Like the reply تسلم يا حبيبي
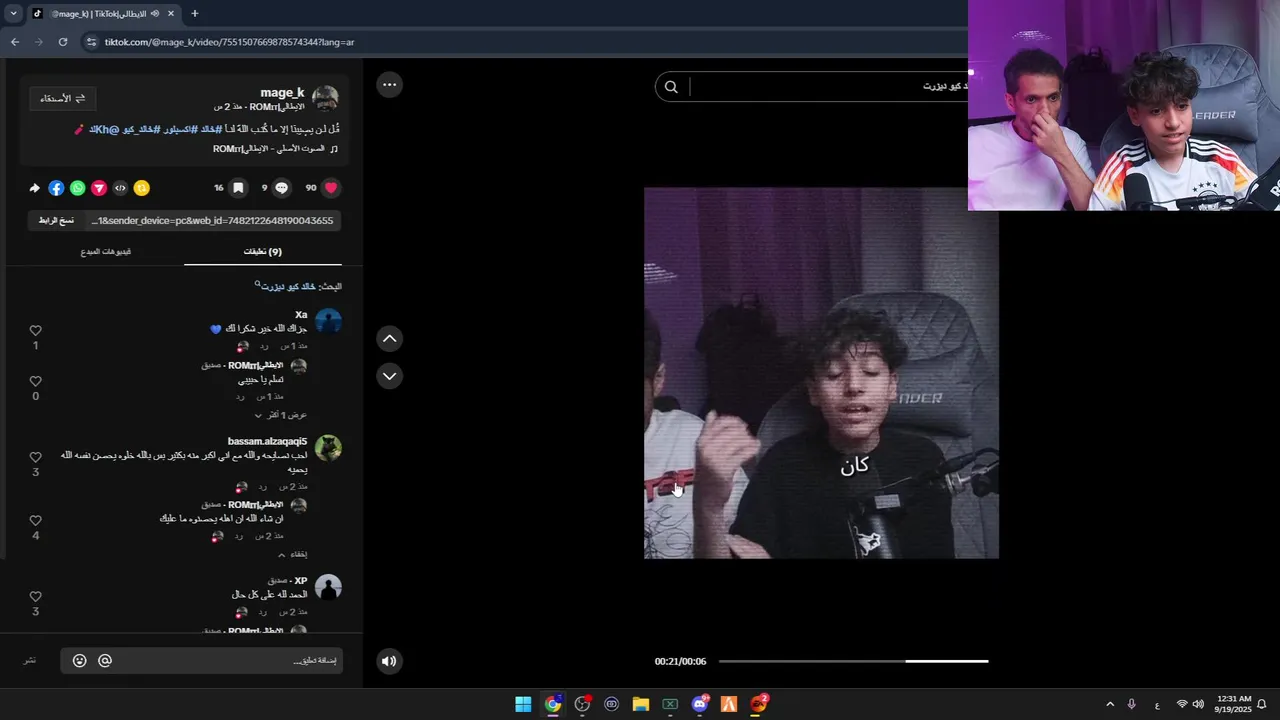The height and width of the screenshot is (720, 1280). coord(36,381)
